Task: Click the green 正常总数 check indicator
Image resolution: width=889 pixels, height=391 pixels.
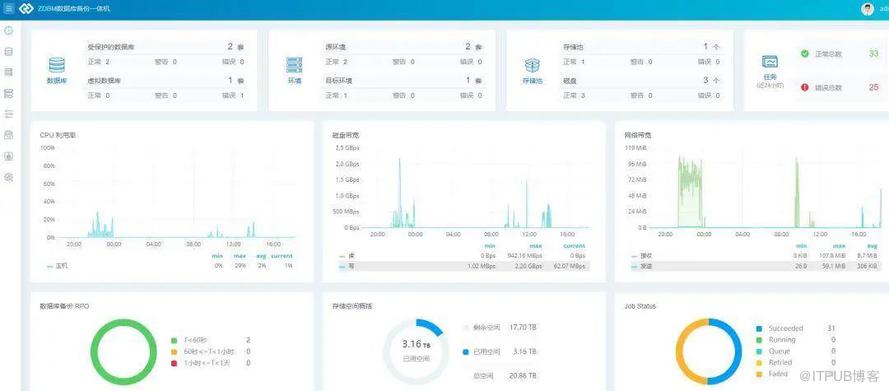Action: coord(805,54)
